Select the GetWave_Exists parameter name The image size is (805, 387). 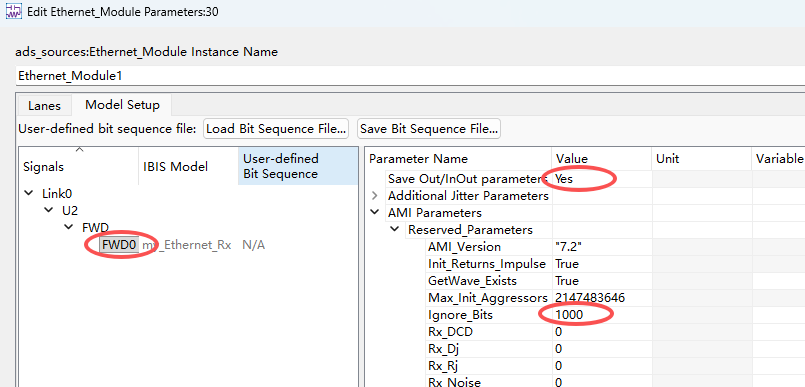click(x=472, y=281)
